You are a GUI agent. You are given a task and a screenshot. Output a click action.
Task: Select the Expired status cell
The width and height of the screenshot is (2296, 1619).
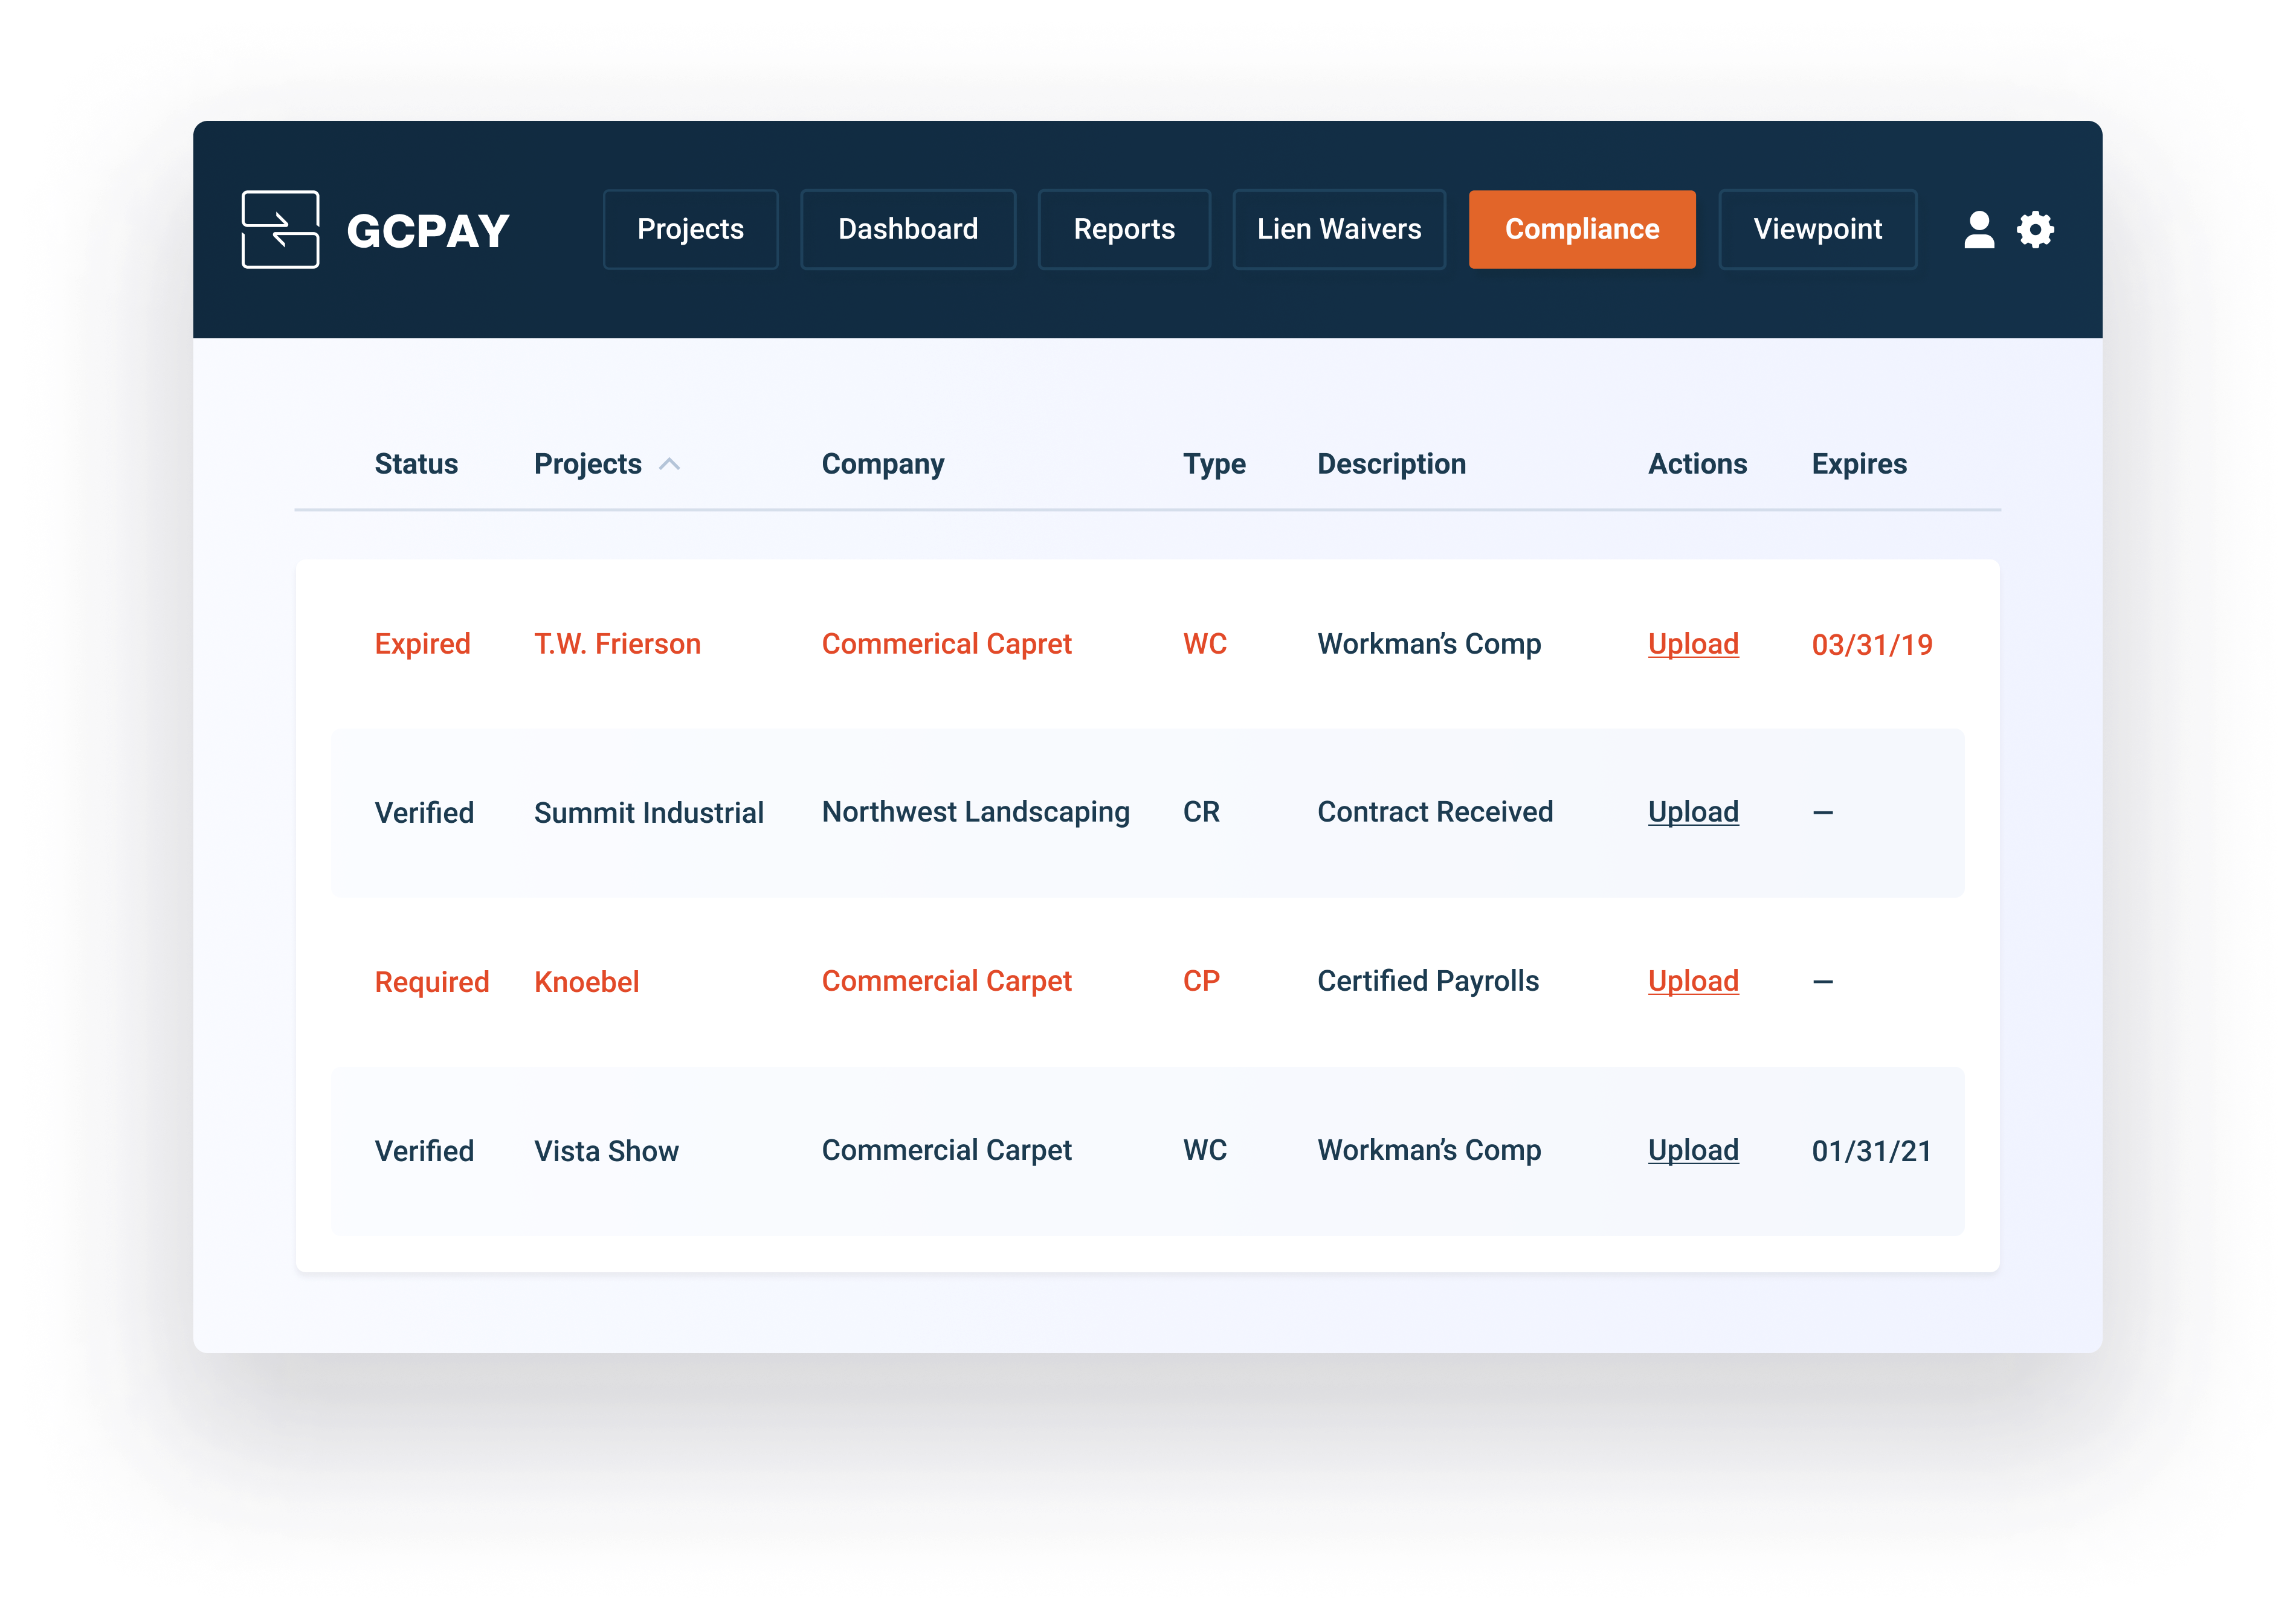pyautogui.click(x=422, y=644)
